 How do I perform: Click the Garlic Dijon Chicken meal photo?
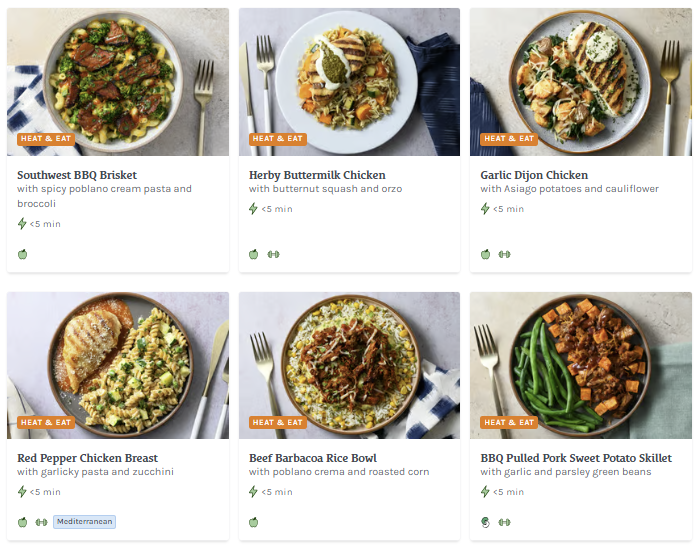pyautogui.click(x=580, y=80)
